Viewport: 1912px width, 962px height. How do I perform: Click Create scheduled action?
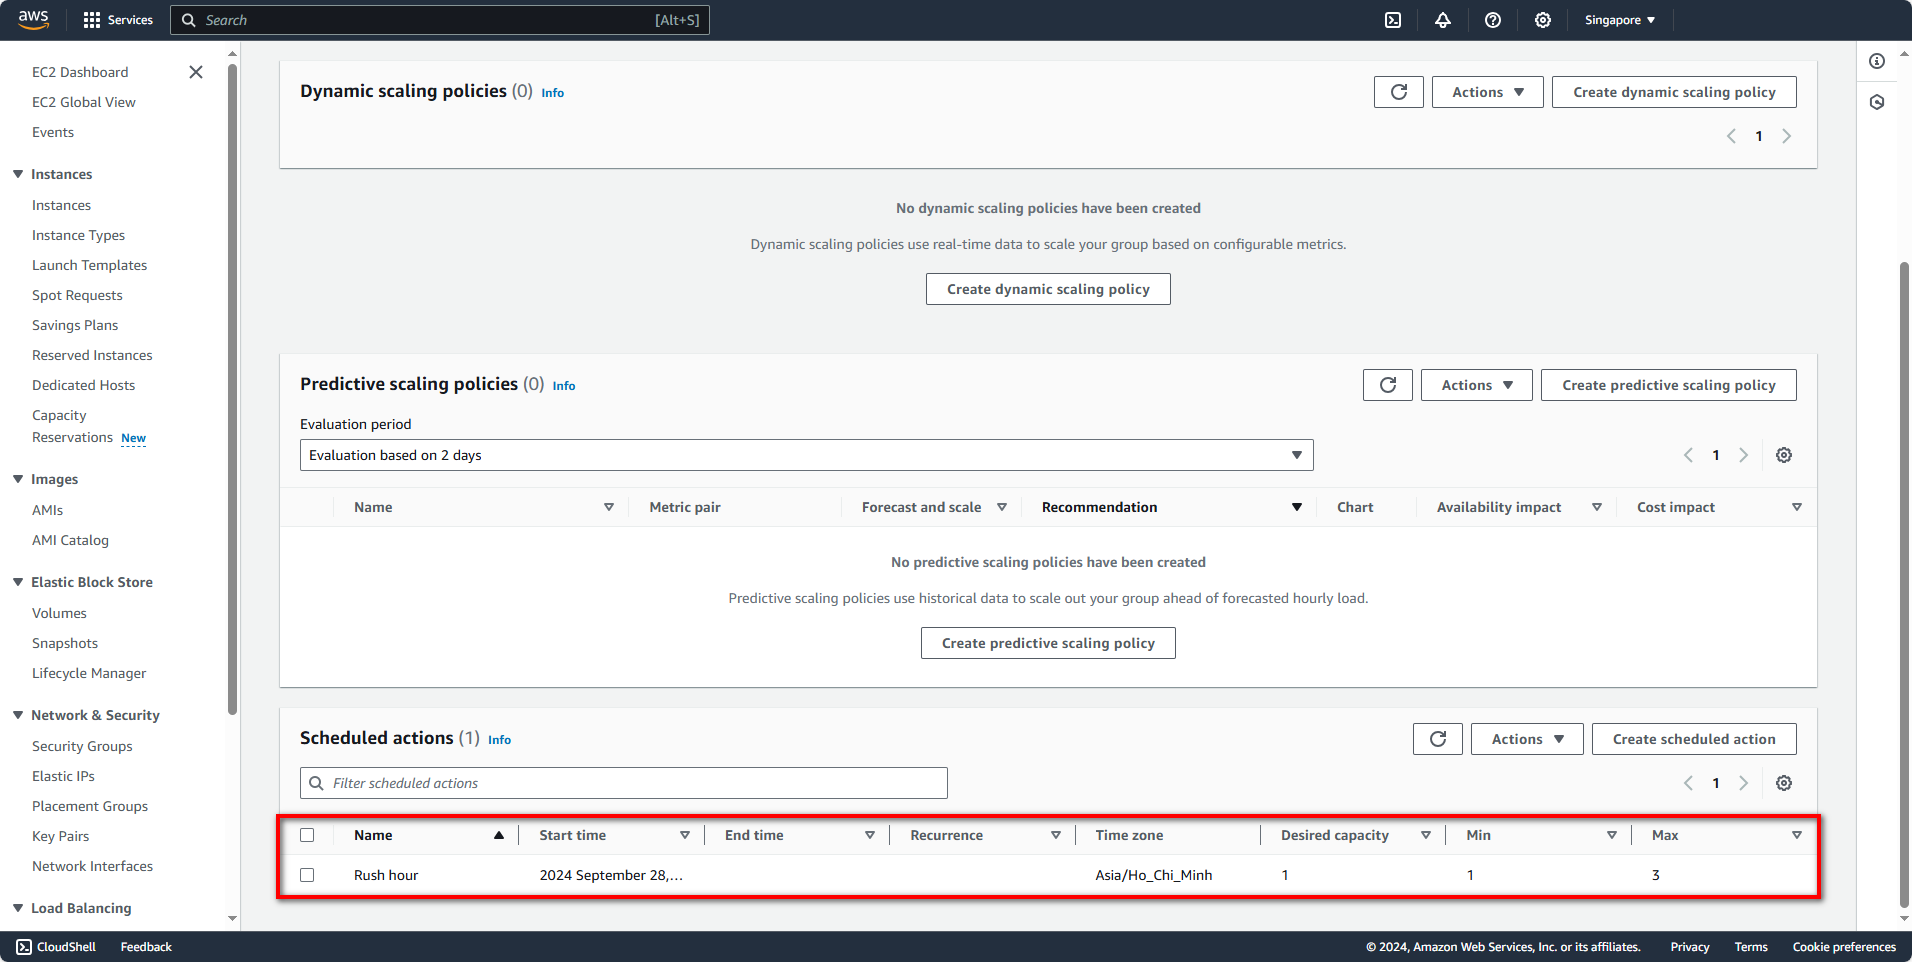(1693, 738)
